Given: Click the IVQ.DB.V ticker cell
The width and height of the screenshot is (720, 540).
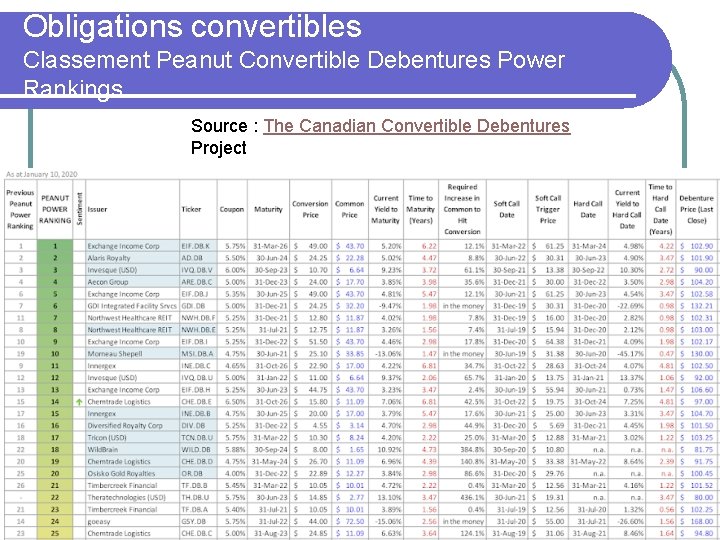Looking at the screenshot, I should pos(198,270).
